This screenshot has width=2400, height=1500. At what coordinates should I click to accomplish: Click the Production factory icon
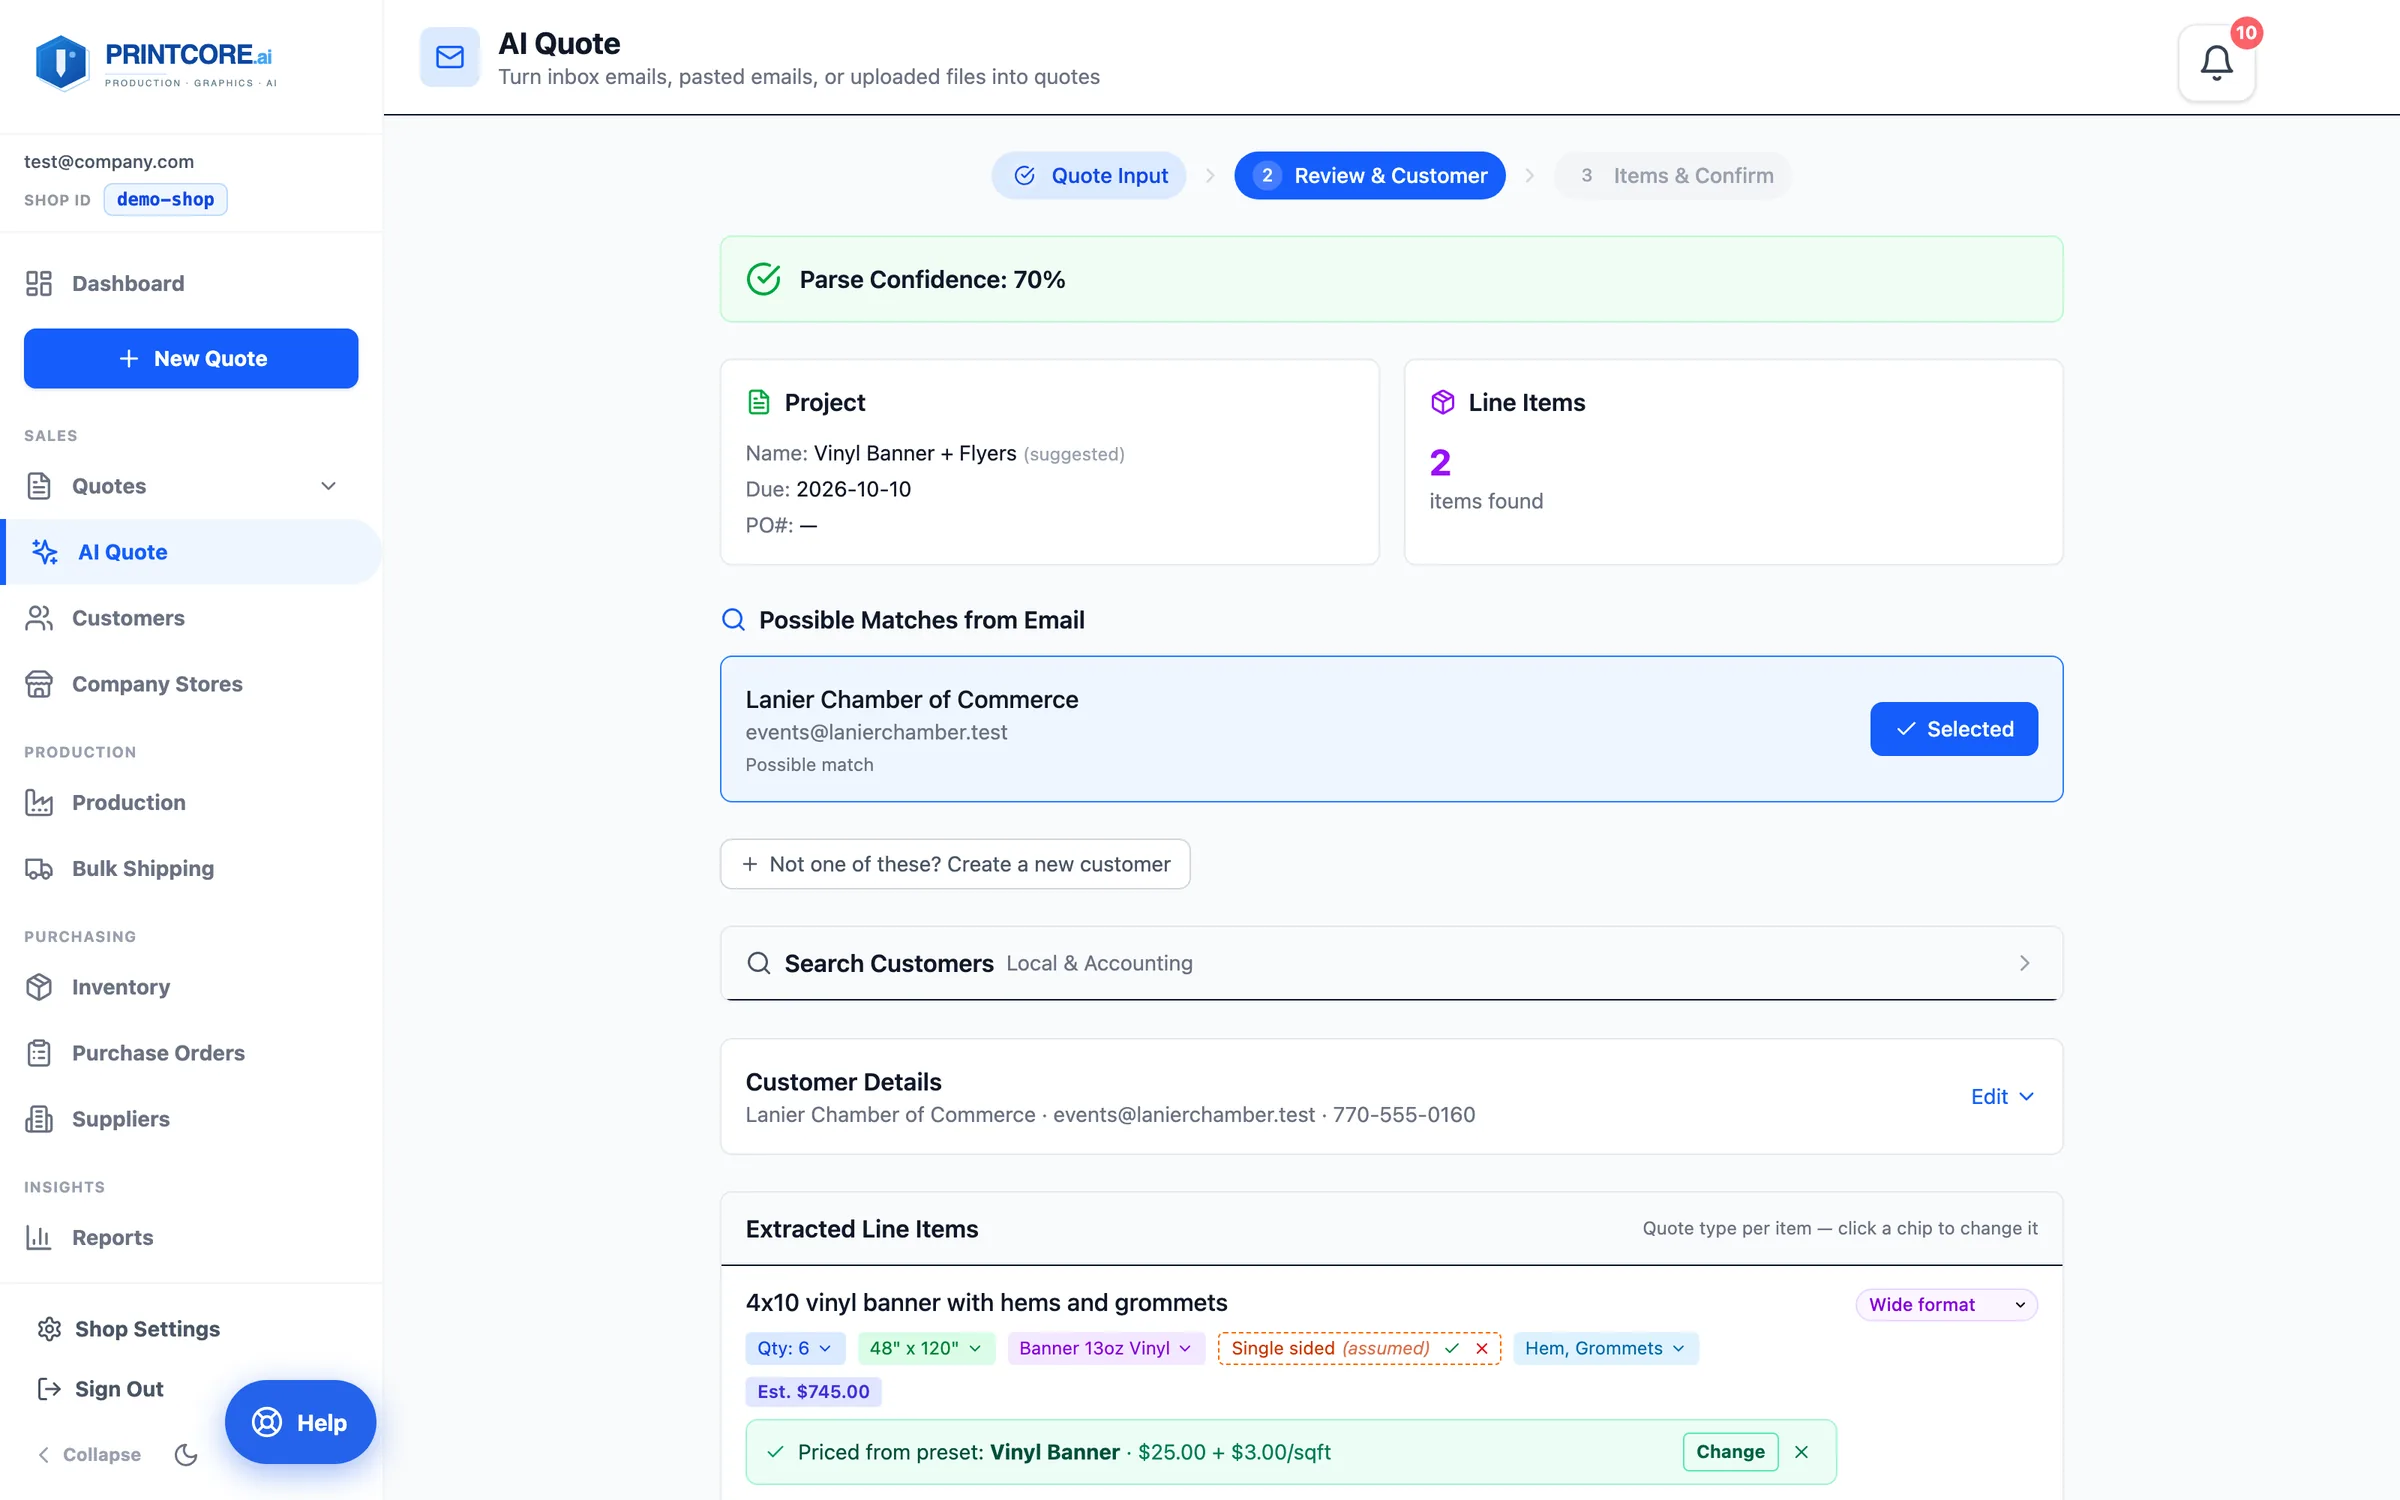point(39,802)
